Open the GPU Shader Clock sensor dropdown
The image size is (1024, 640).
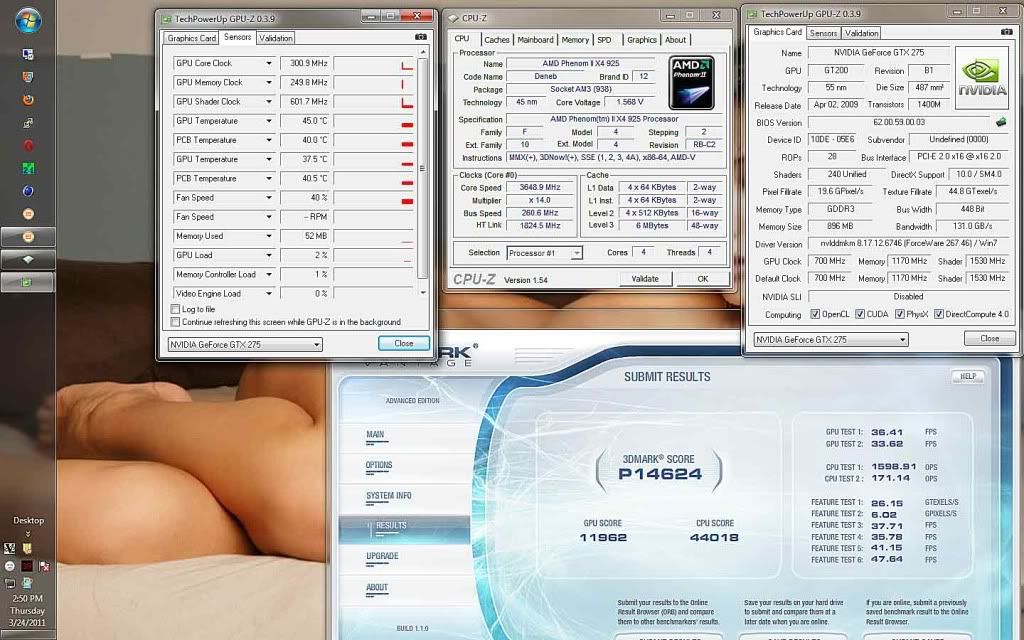(x=268, y=102)
